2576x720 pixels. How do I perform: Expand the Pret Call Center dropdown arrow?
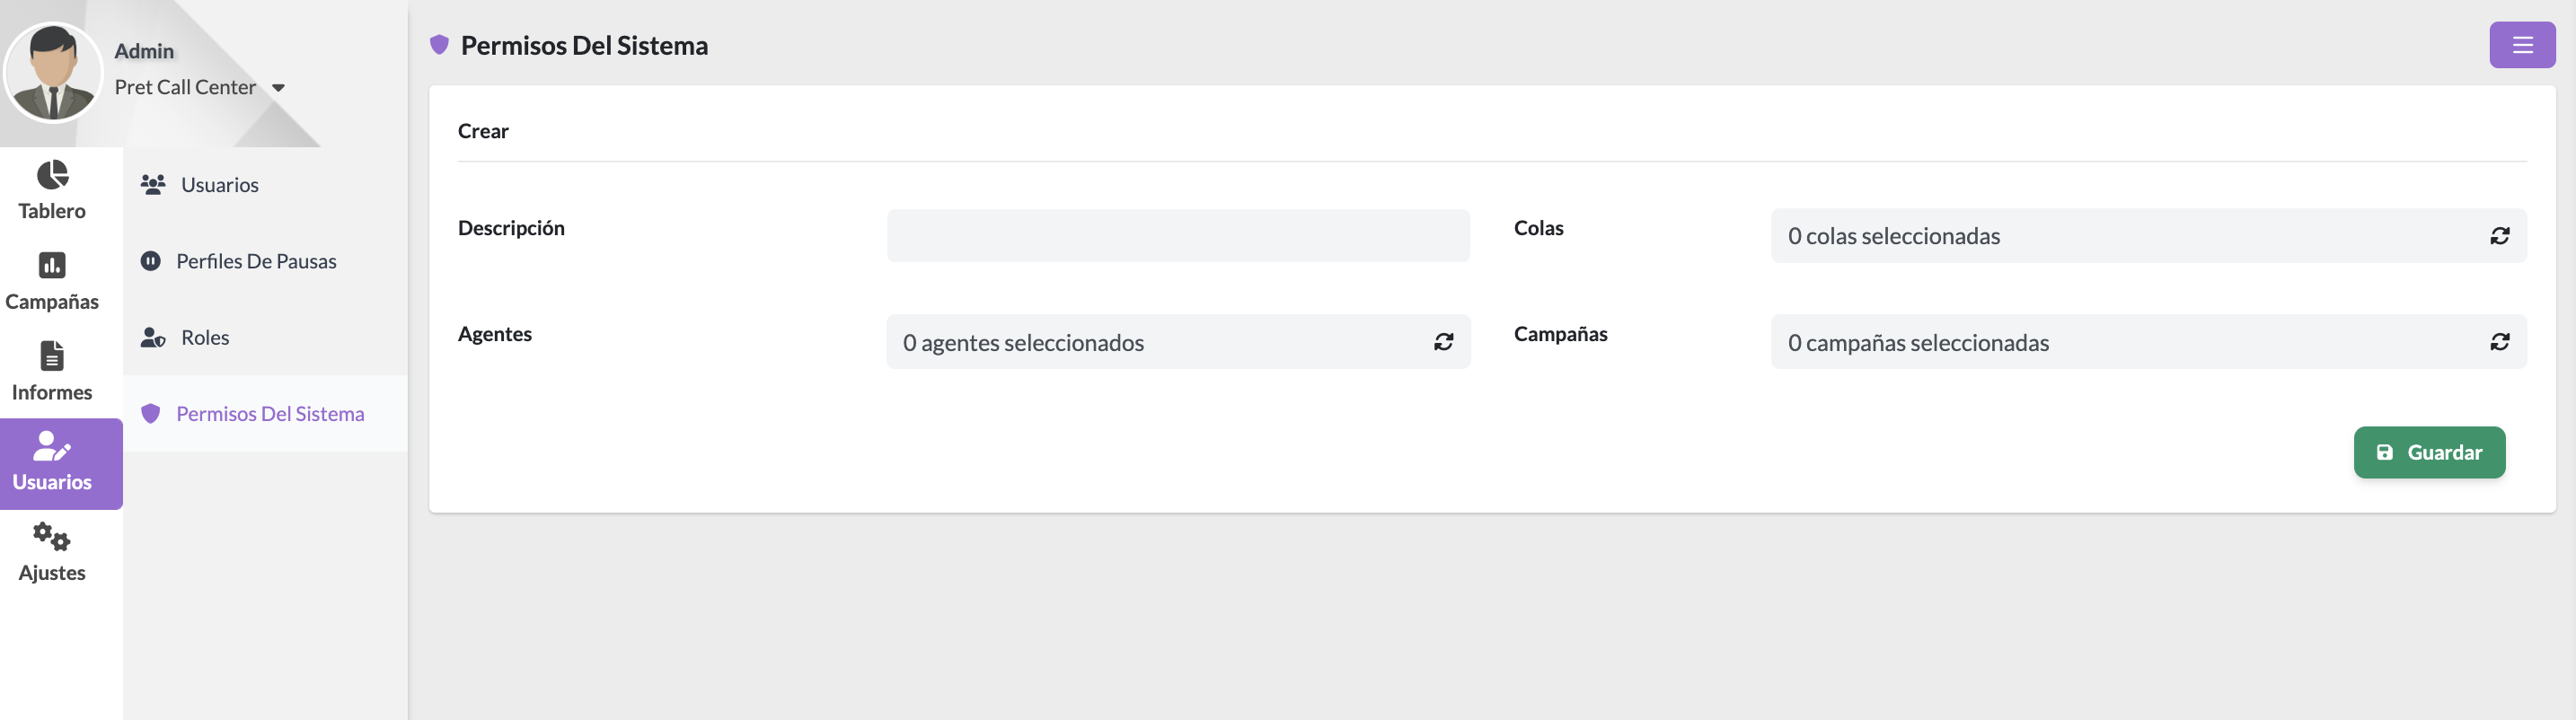[279, 88]
